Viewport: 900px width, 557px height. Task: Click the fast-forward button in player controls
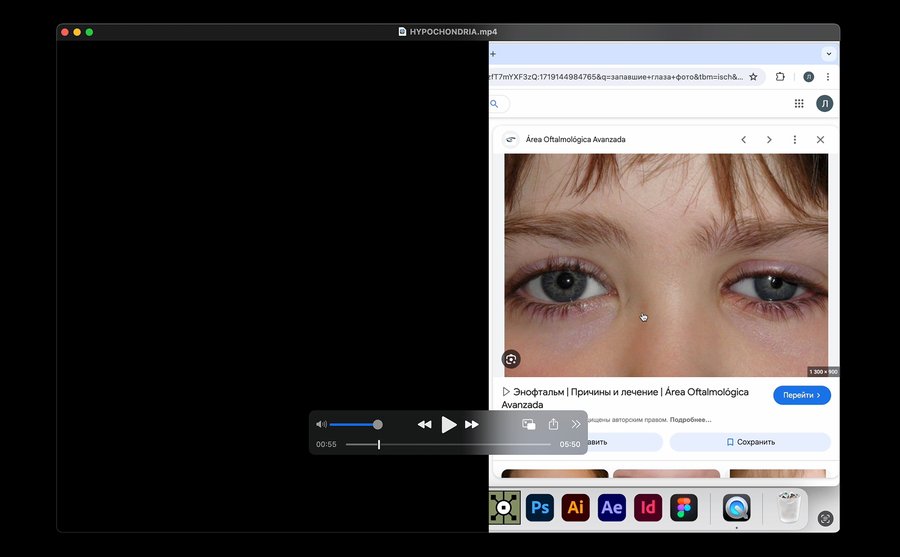point(472,425)
